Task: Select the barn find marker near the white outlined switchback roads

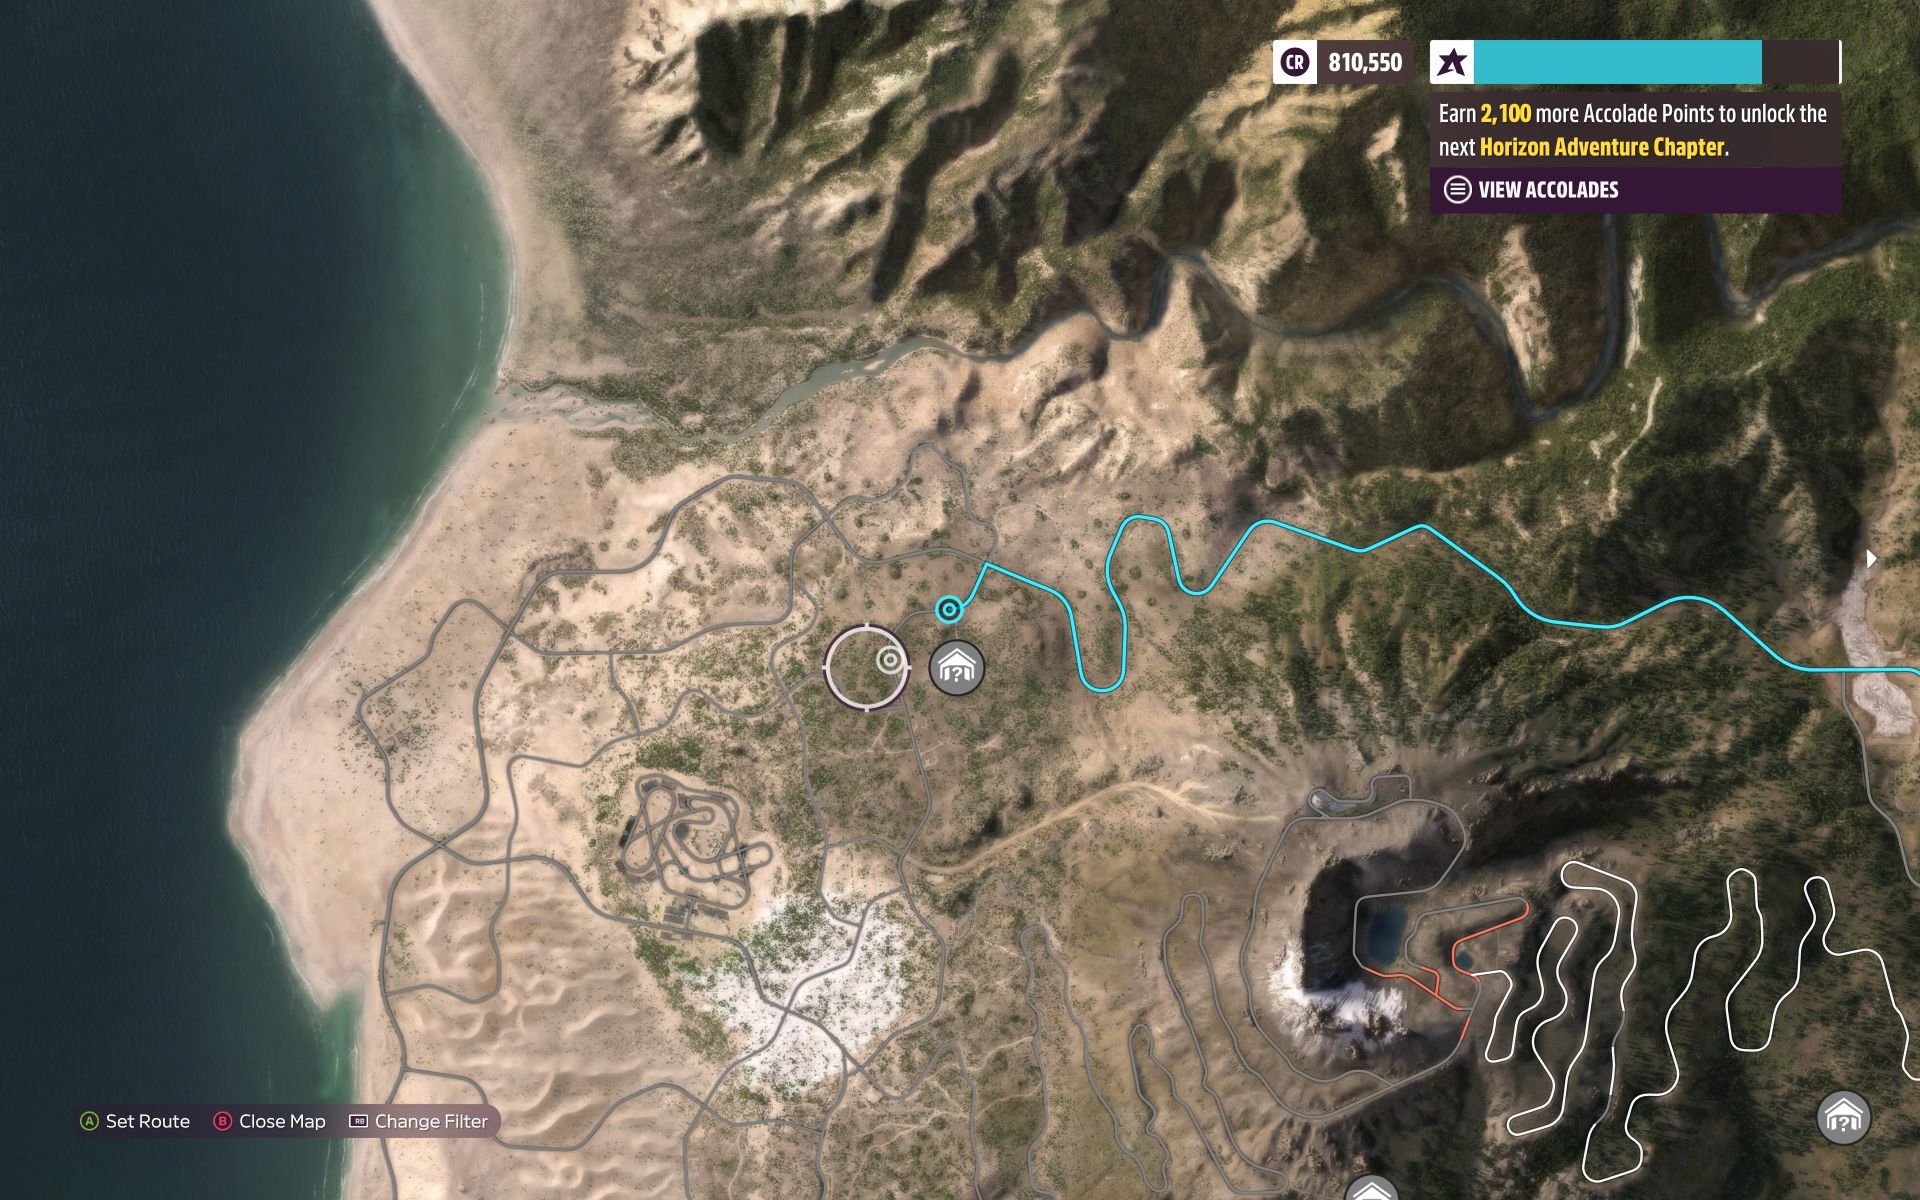Action: point(1843,1117)
